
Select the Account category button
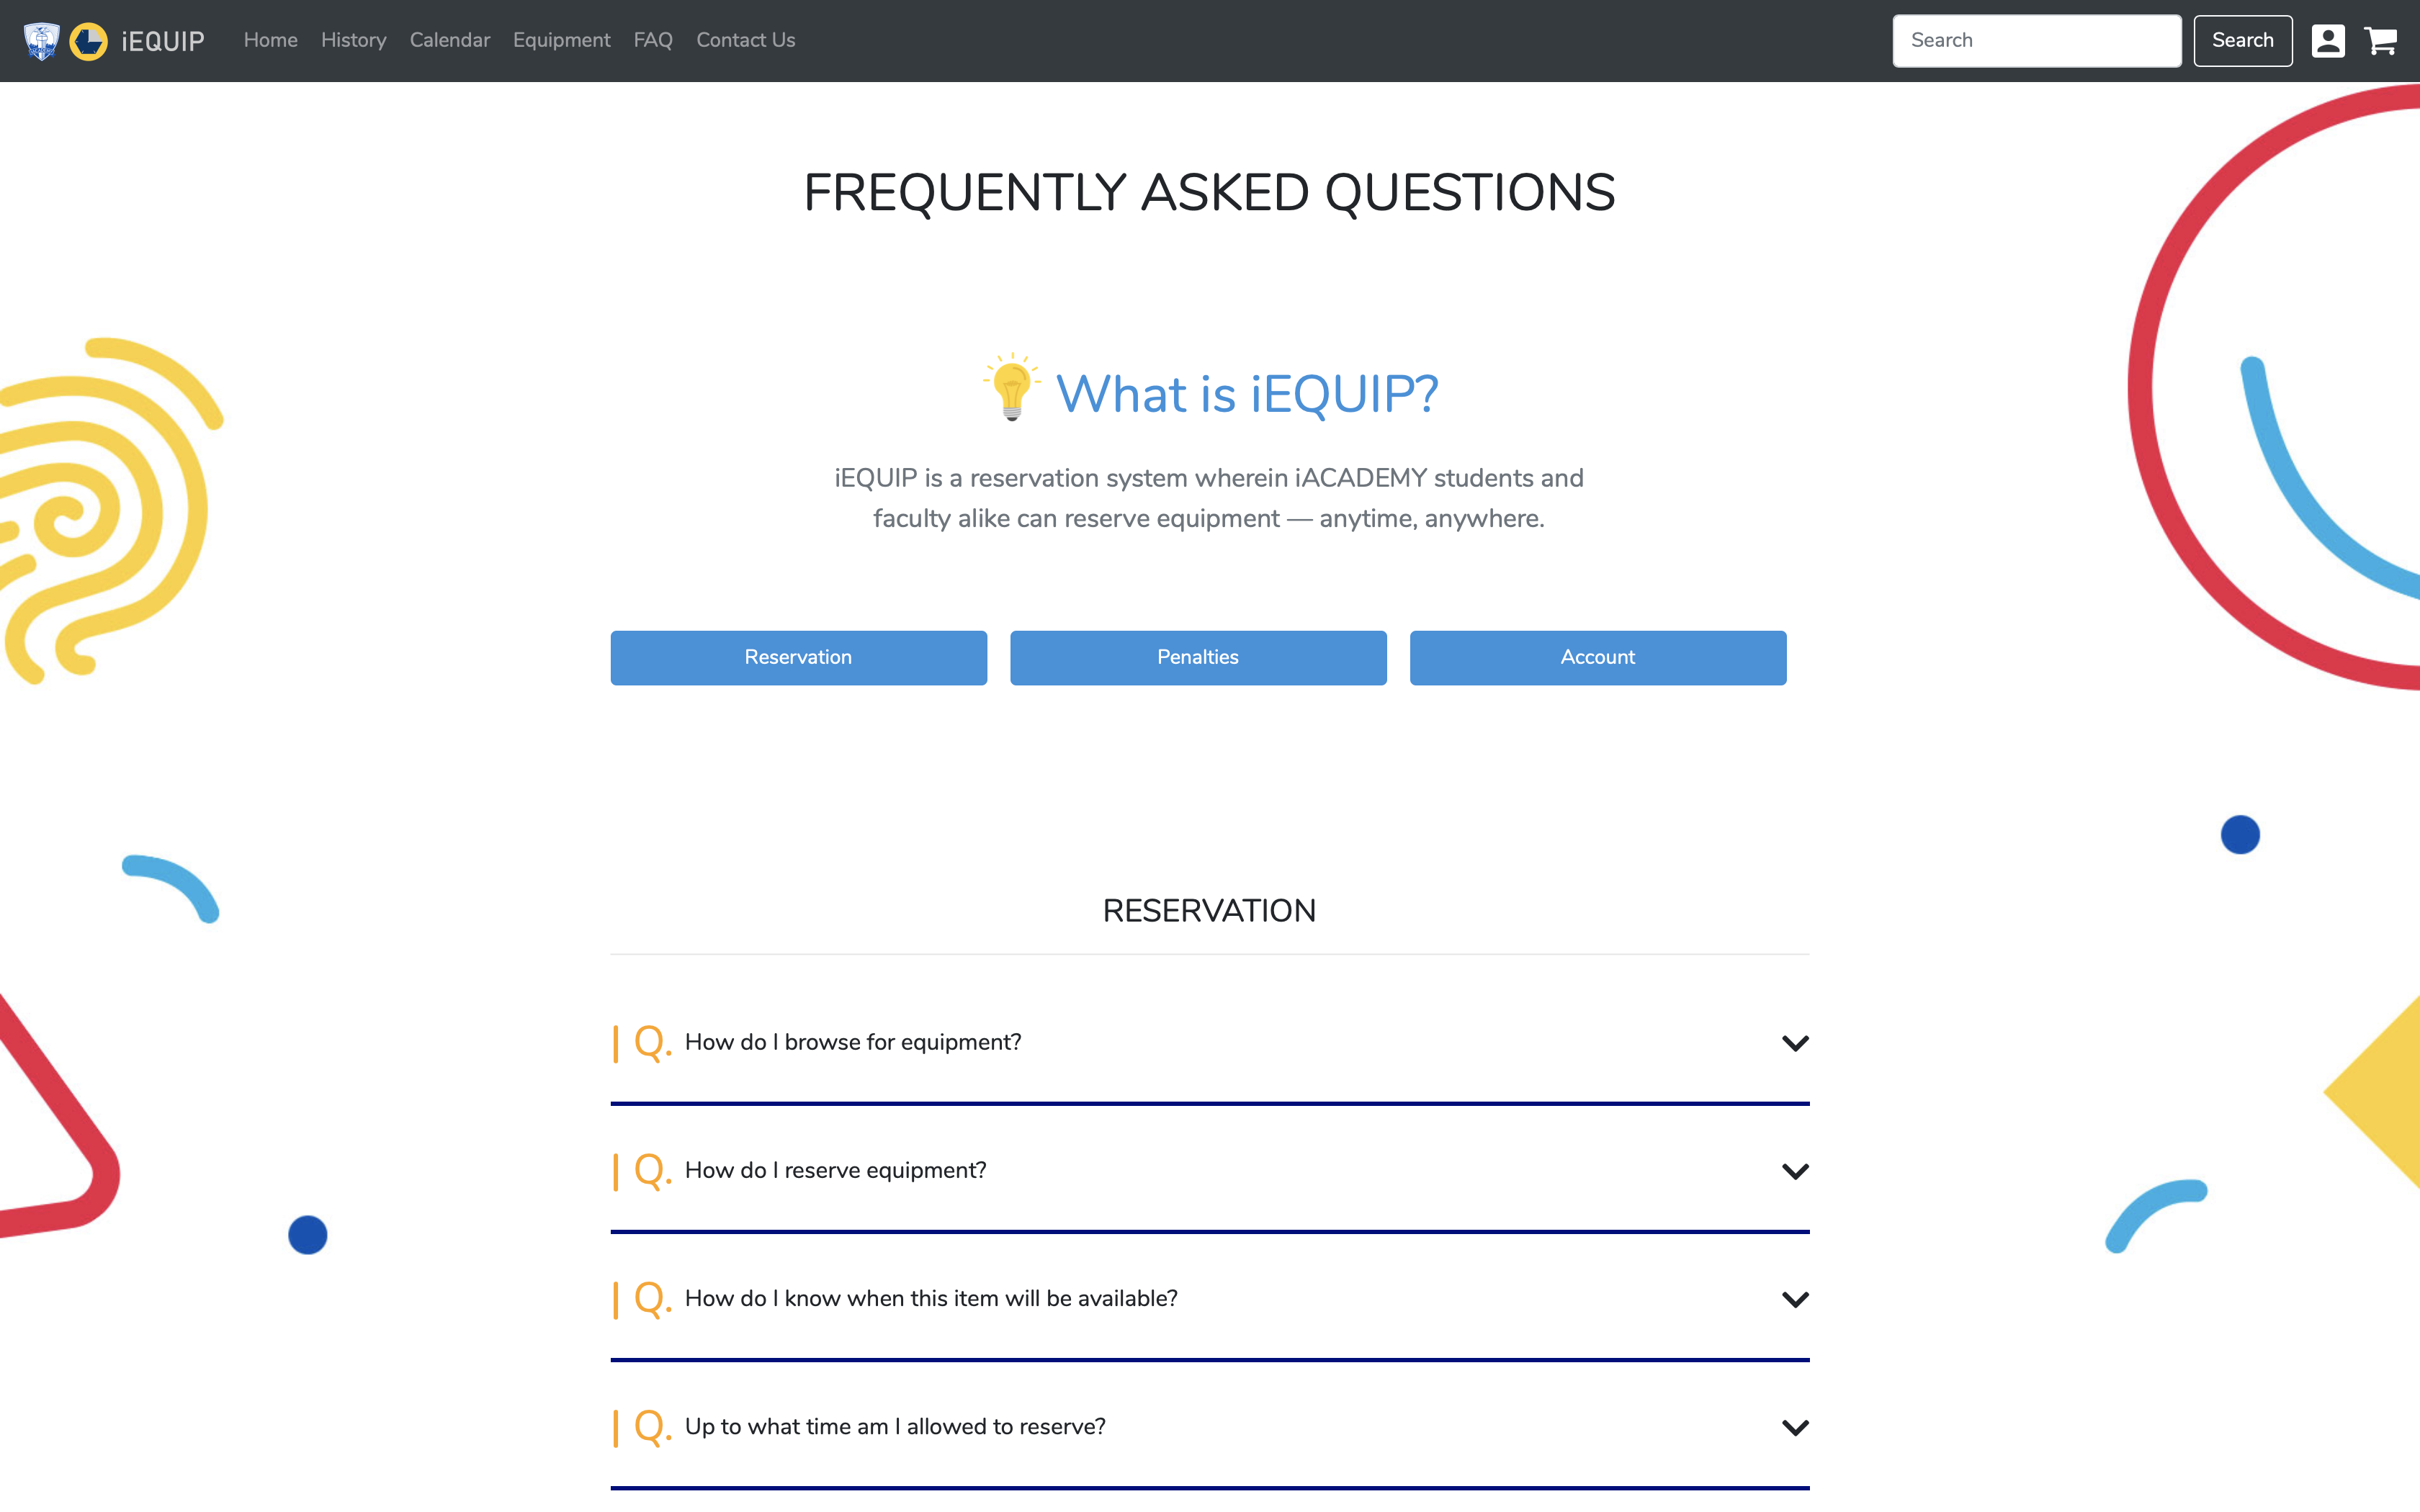coord(1598,657)
